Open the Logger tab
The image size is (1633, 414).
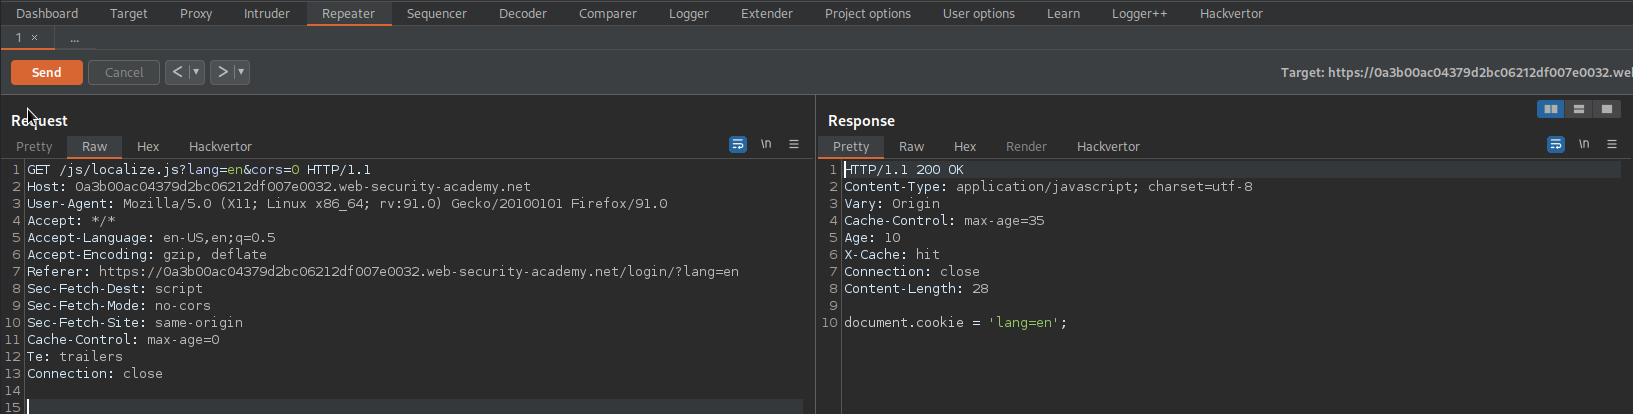[x=689, y=13]
